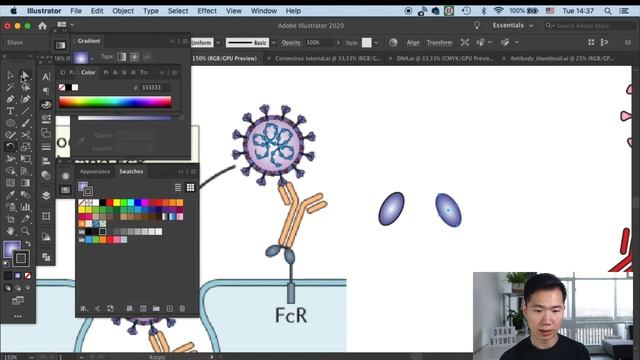Click the Swap Fill and Stroke arrow
The image size is (640, 360).
coord(27,244)
